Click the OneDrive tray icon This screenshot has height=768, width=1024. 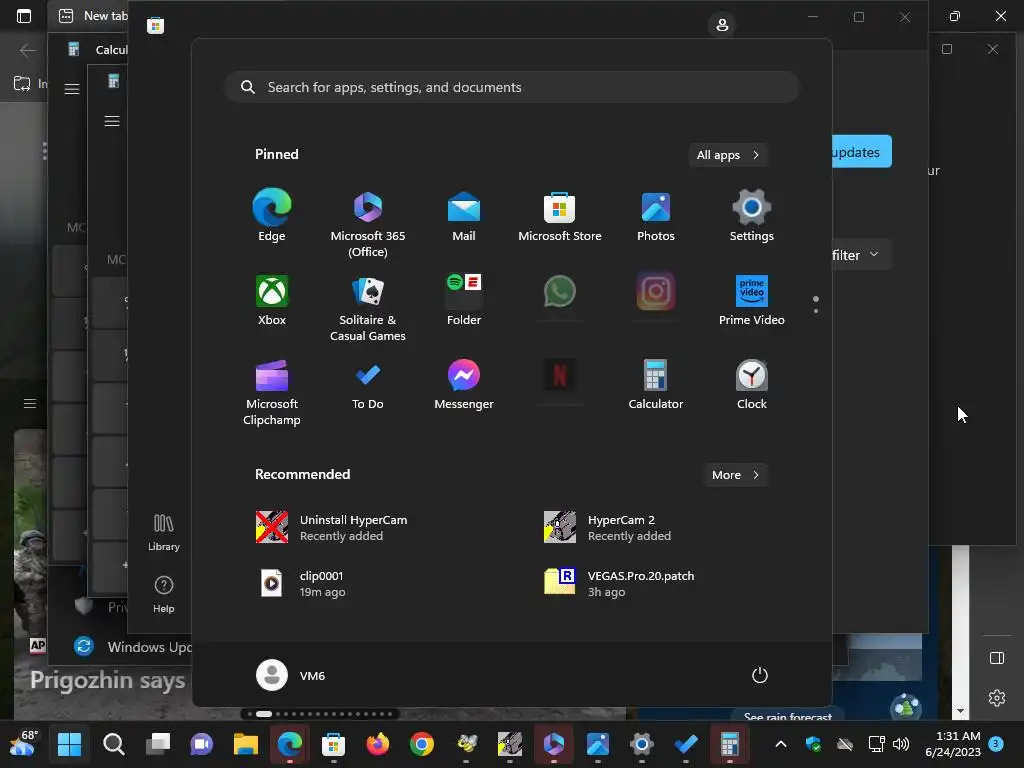pos(845,744)
